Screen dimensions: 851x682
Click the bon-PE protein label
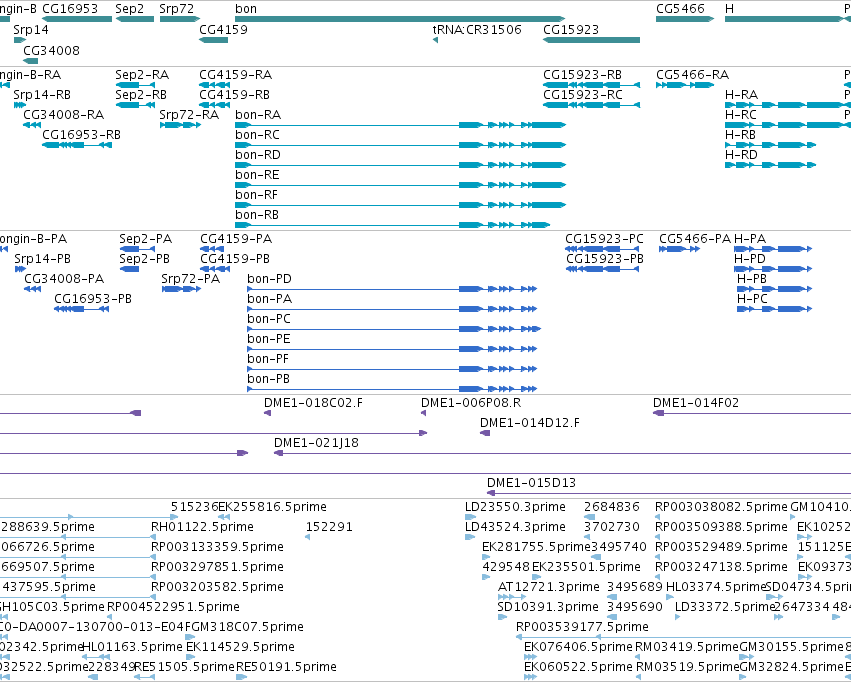(269, 339)
